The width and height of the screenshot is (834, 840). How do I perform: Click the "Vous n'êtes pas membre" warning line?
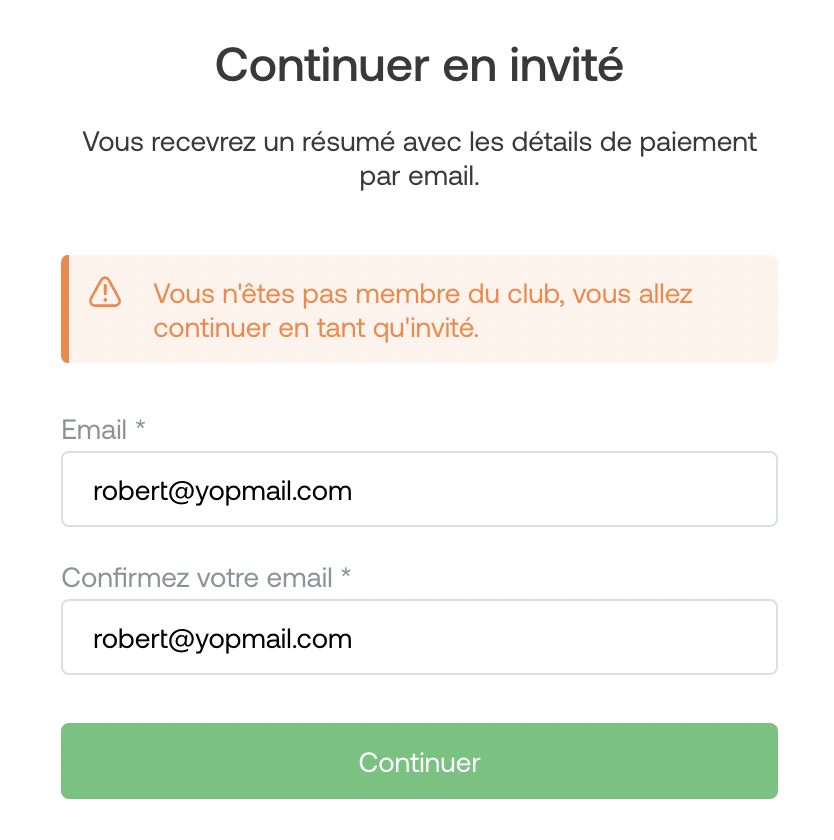pyautogui.click(x=422, y=294)
